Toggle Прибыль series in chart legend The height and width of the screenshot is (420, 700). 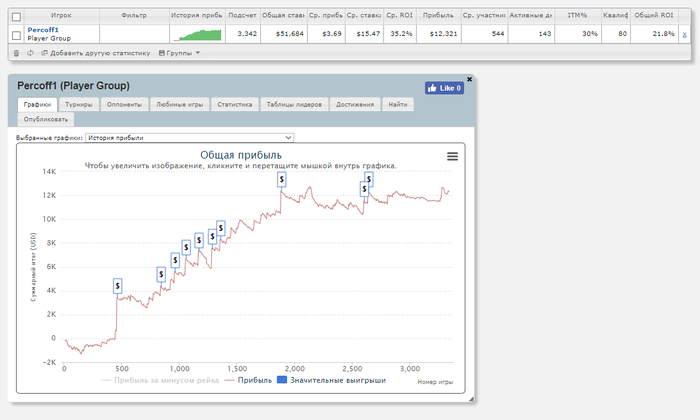point(248,380)
